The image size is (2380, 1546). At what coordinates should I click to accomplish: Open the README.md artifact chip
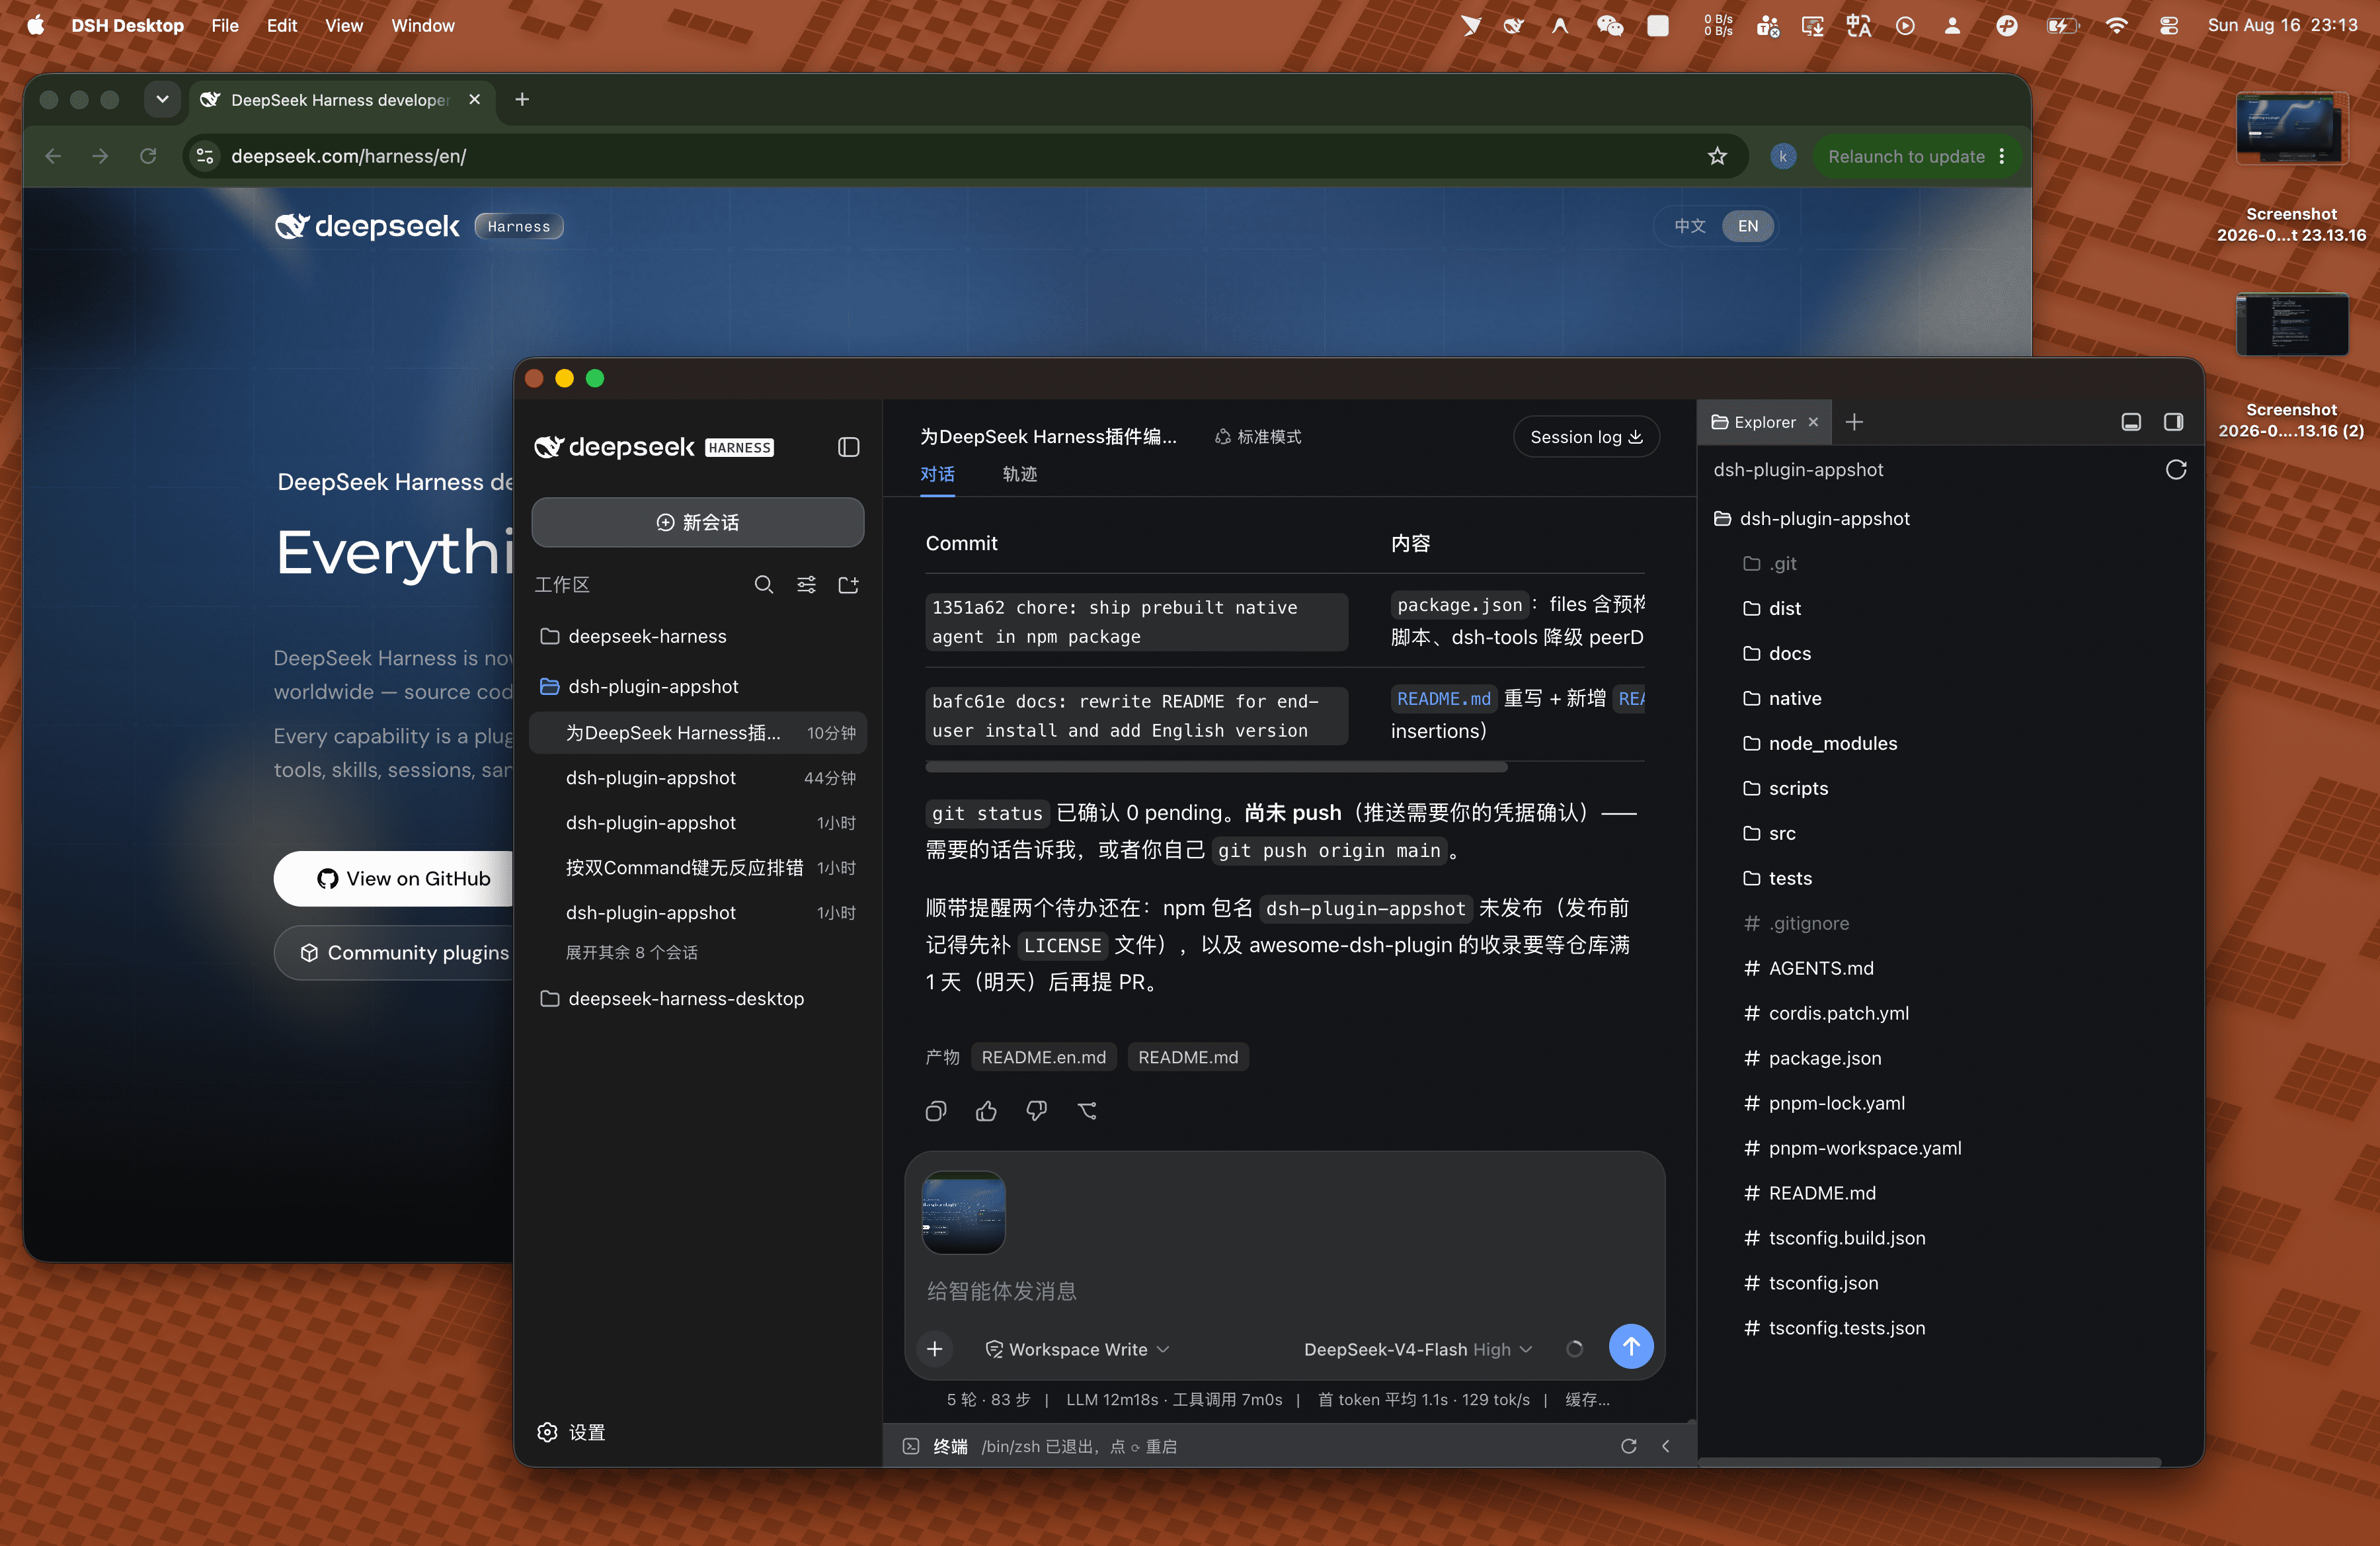[1188, 1057]
